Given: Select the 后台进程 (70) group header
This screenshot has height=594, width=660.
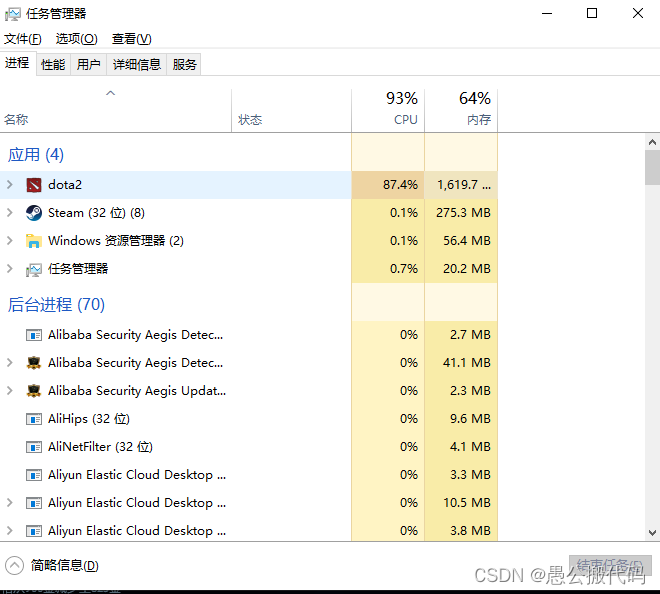Looking at the screenshot, I should 56,305.
